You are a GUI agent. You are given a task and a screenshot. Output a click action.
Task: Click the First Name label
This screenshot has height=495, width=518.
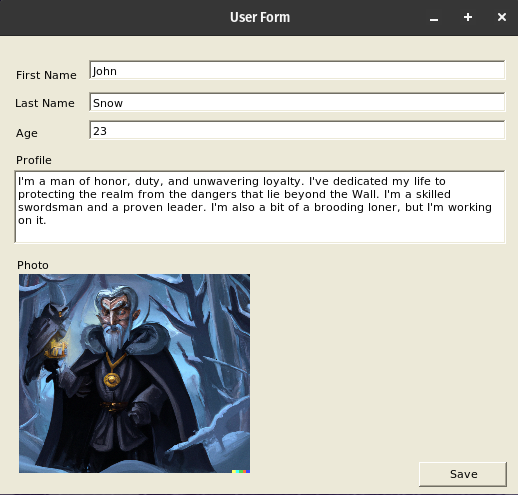46,75
